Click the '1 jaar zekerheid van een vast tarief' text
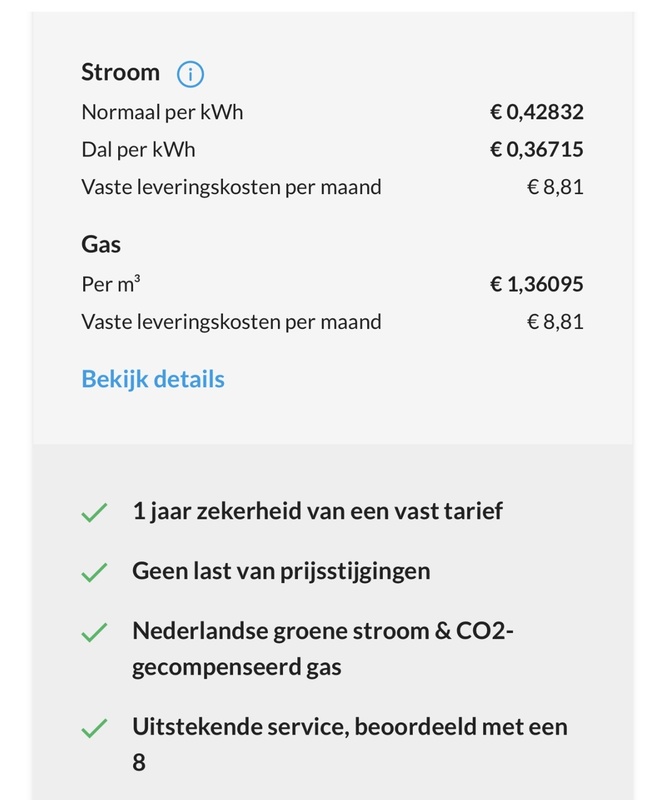Viewport: 649px width, 800px height. coord(317,512)
